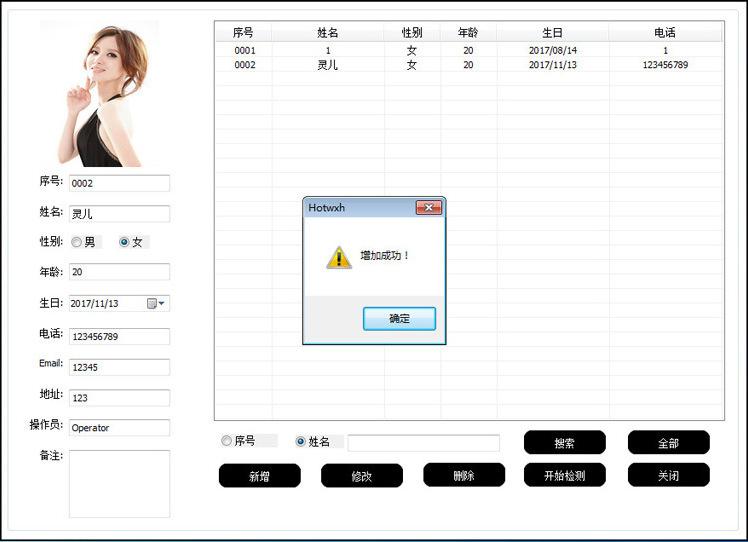Image resolution: width=748 pixels, height=542 pixels.
Task: Select table row 0002
Action: click(x=469, y=64)
